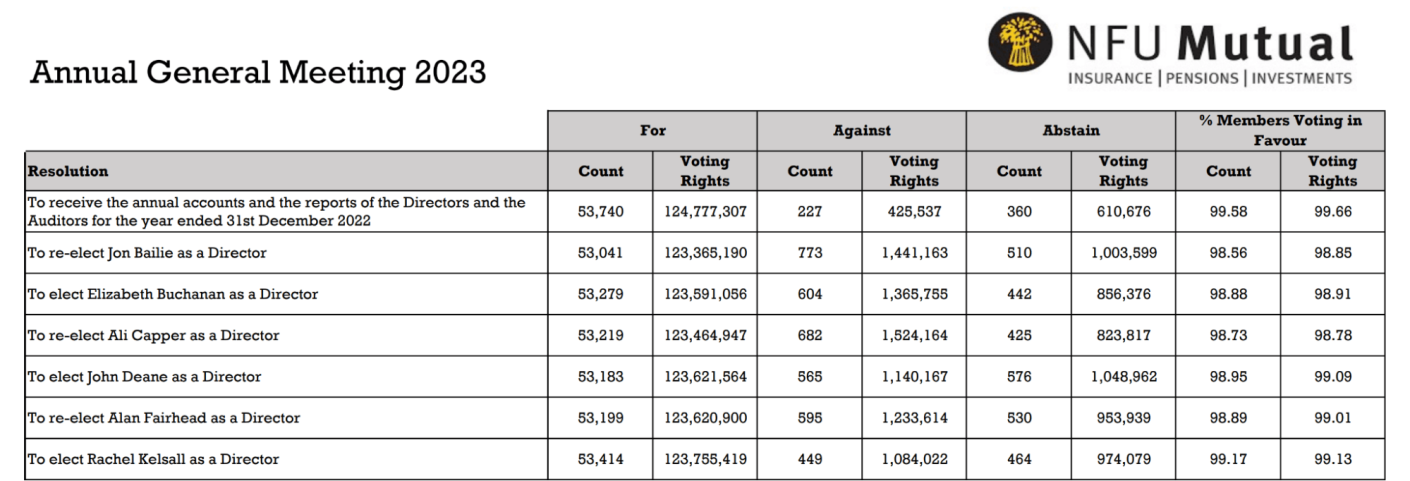
Task: Select the voting rights value 124,777,307
Action: [705, 211]
